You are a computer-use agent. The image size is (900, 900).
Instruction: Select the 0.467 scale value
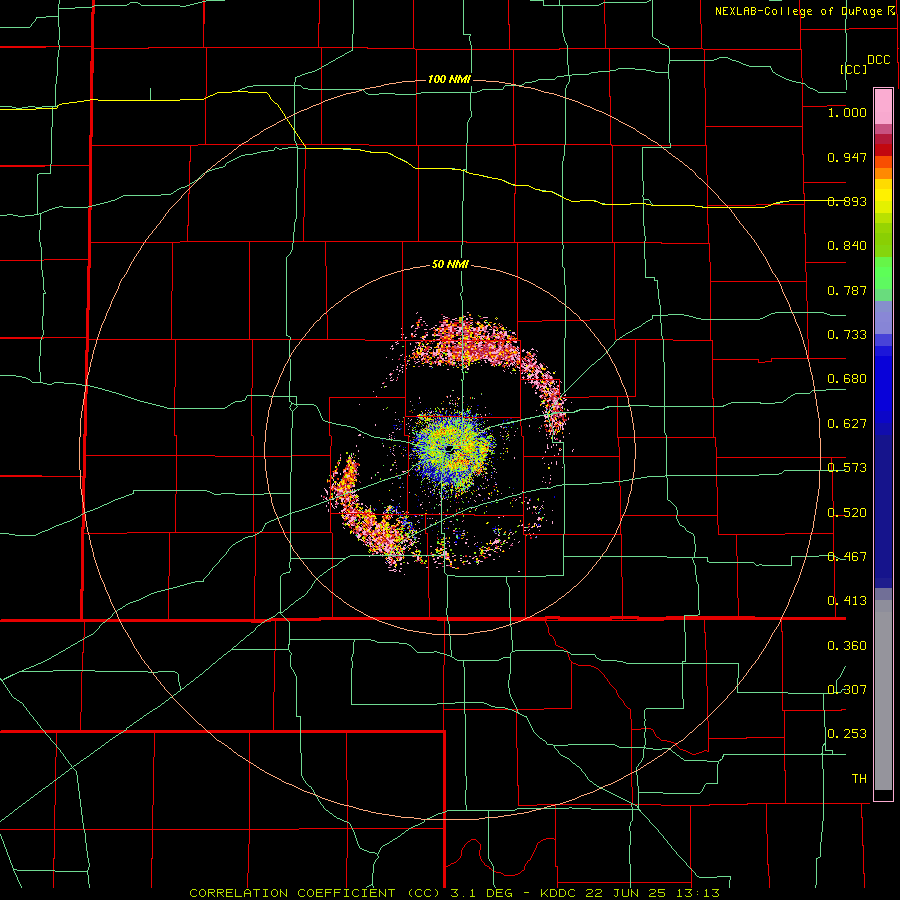(x=847, y=557)
